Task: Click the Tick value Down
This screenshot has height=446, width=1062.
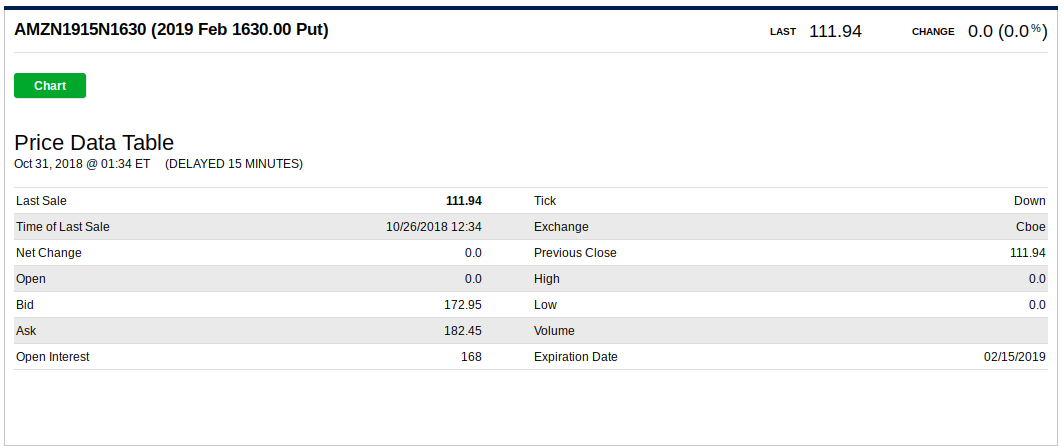Action: click(x=1029, y=201)
